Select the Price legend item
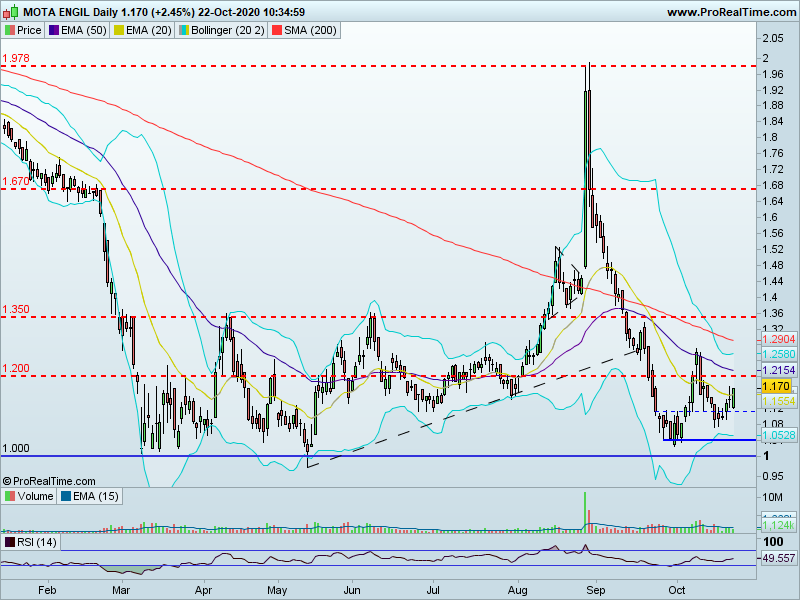The image size is (800, 600). (23, 30)
